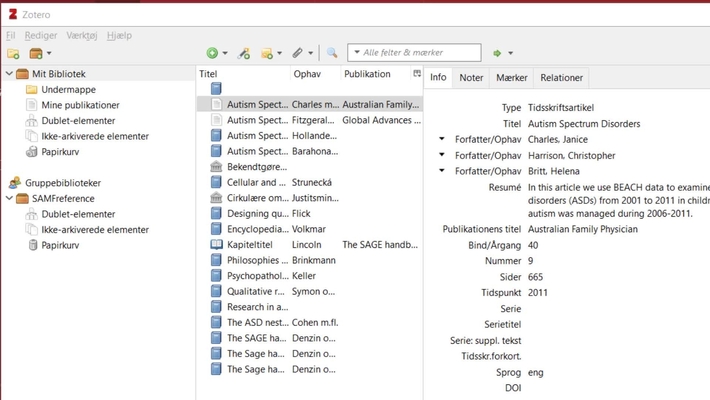Open the Fil menu

pos(10,35)
